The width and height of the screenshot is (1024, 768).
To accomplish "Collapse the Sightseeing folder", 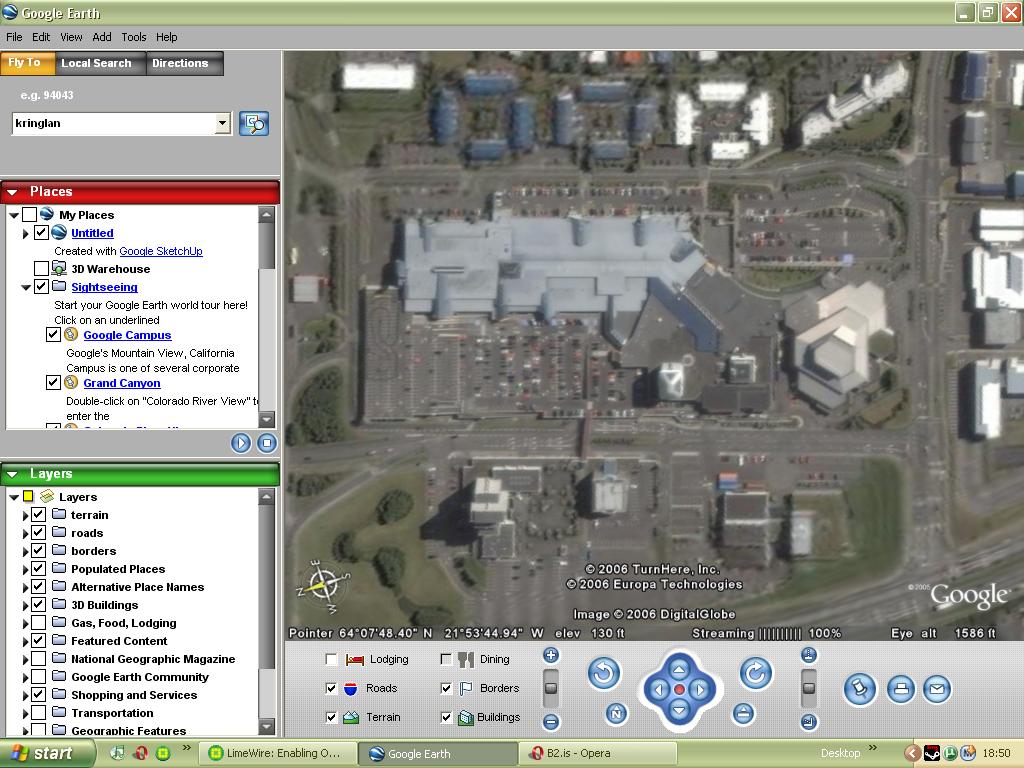I will tap(25, 287).
